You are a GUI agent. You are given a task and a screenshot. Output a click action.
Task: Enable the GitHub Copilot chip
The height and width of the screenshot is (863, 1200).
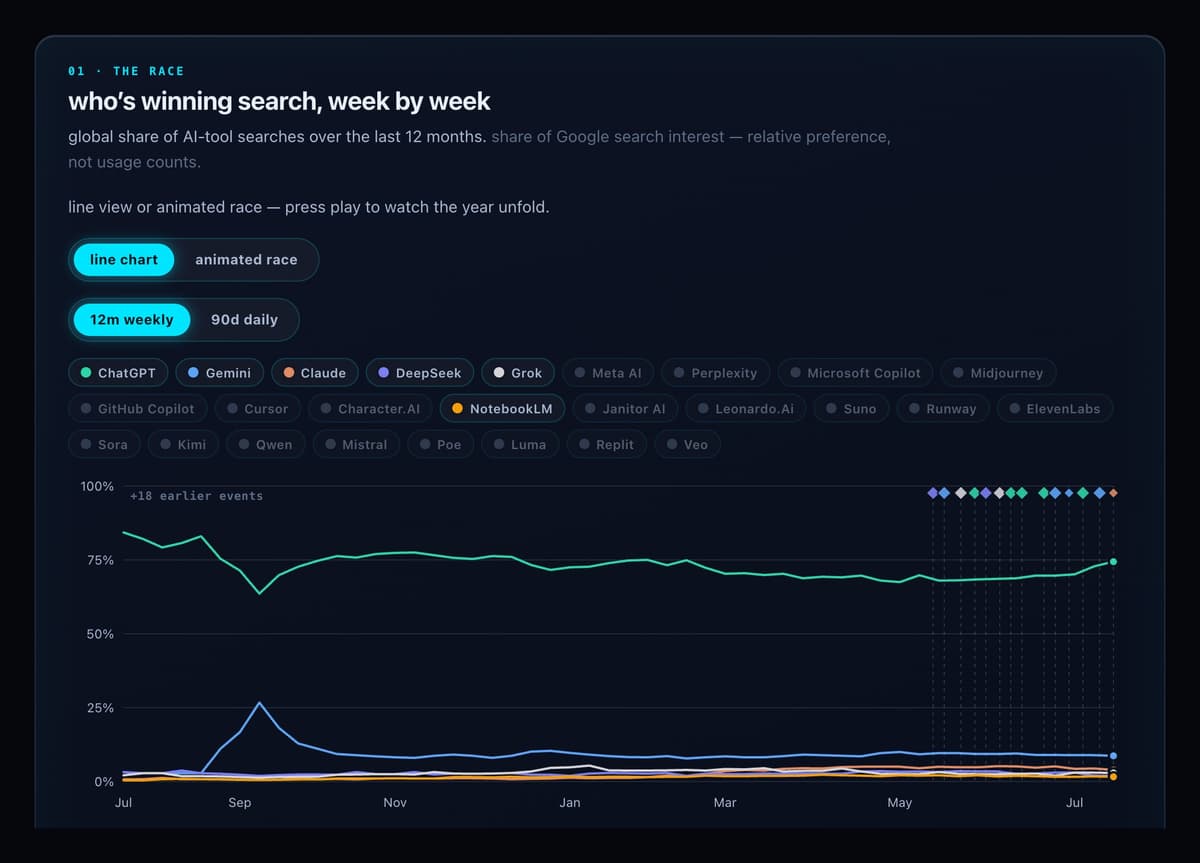138,409
